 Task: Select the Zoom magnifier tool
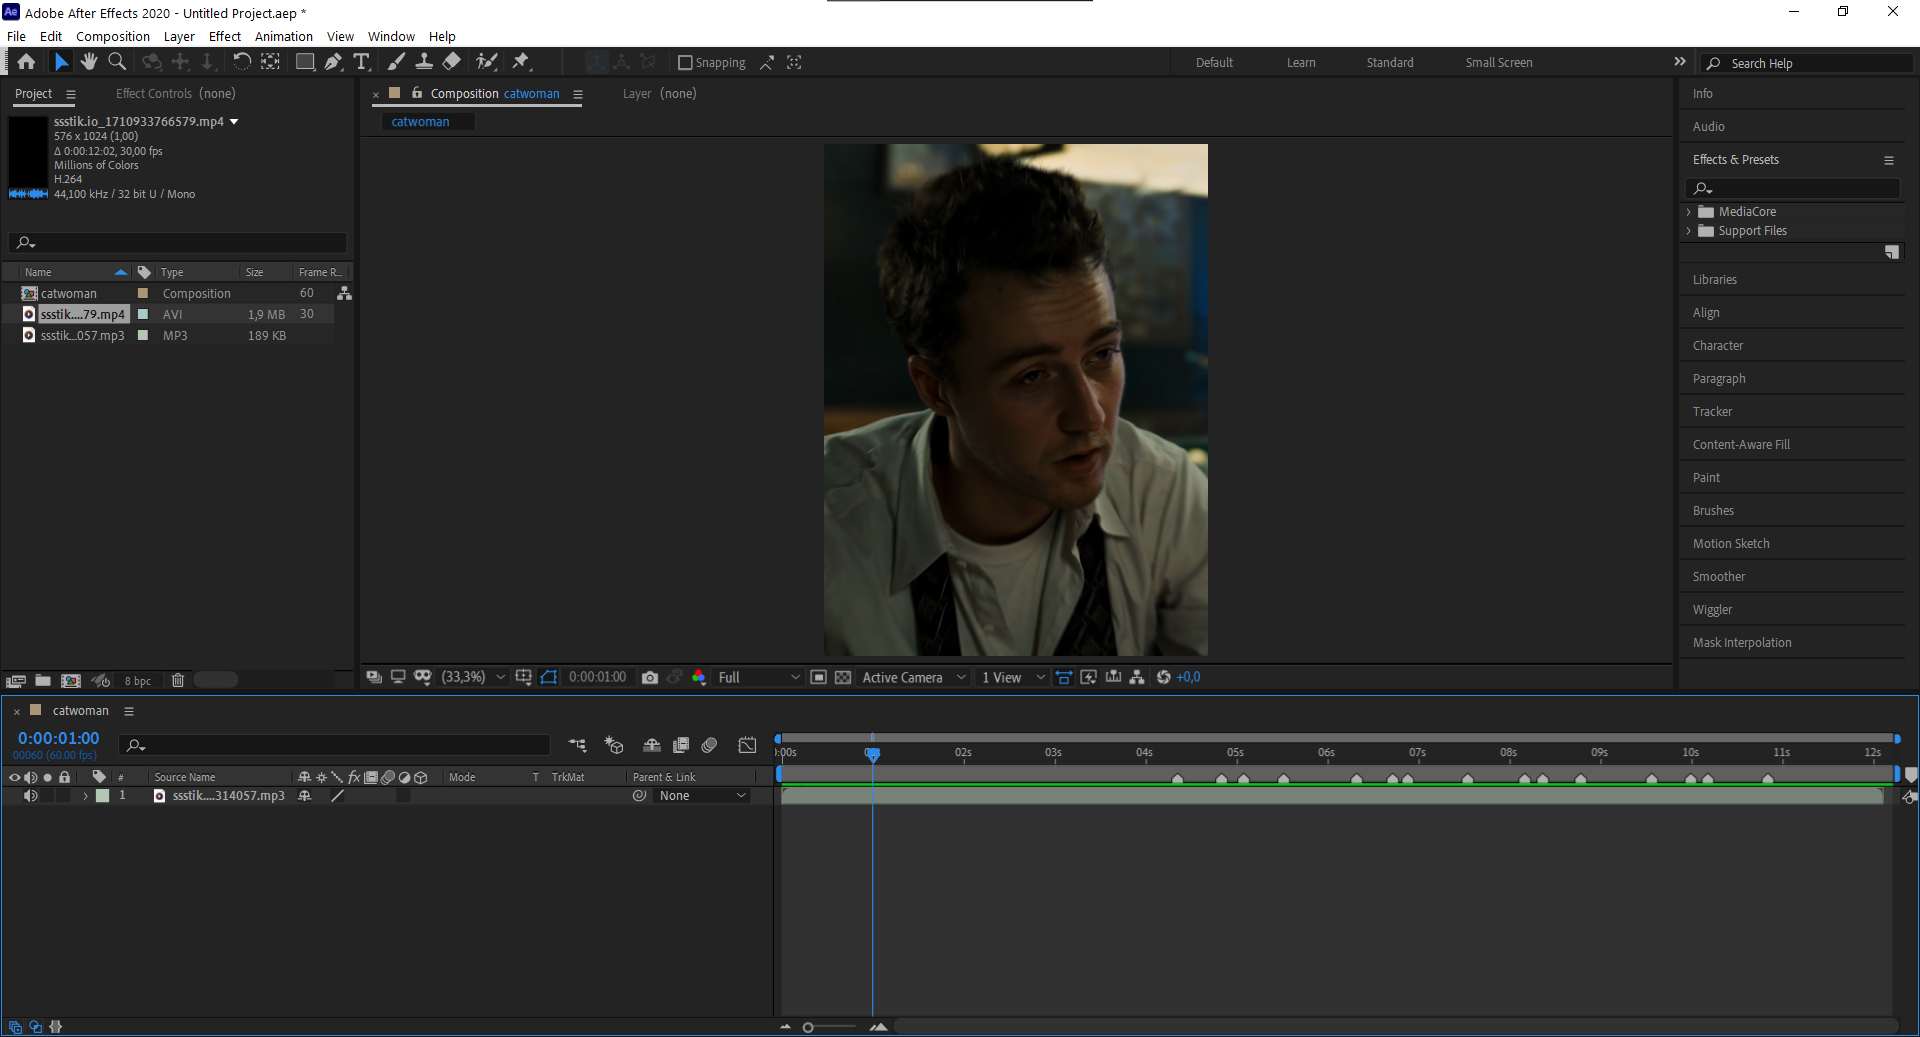tap(117, 62)
